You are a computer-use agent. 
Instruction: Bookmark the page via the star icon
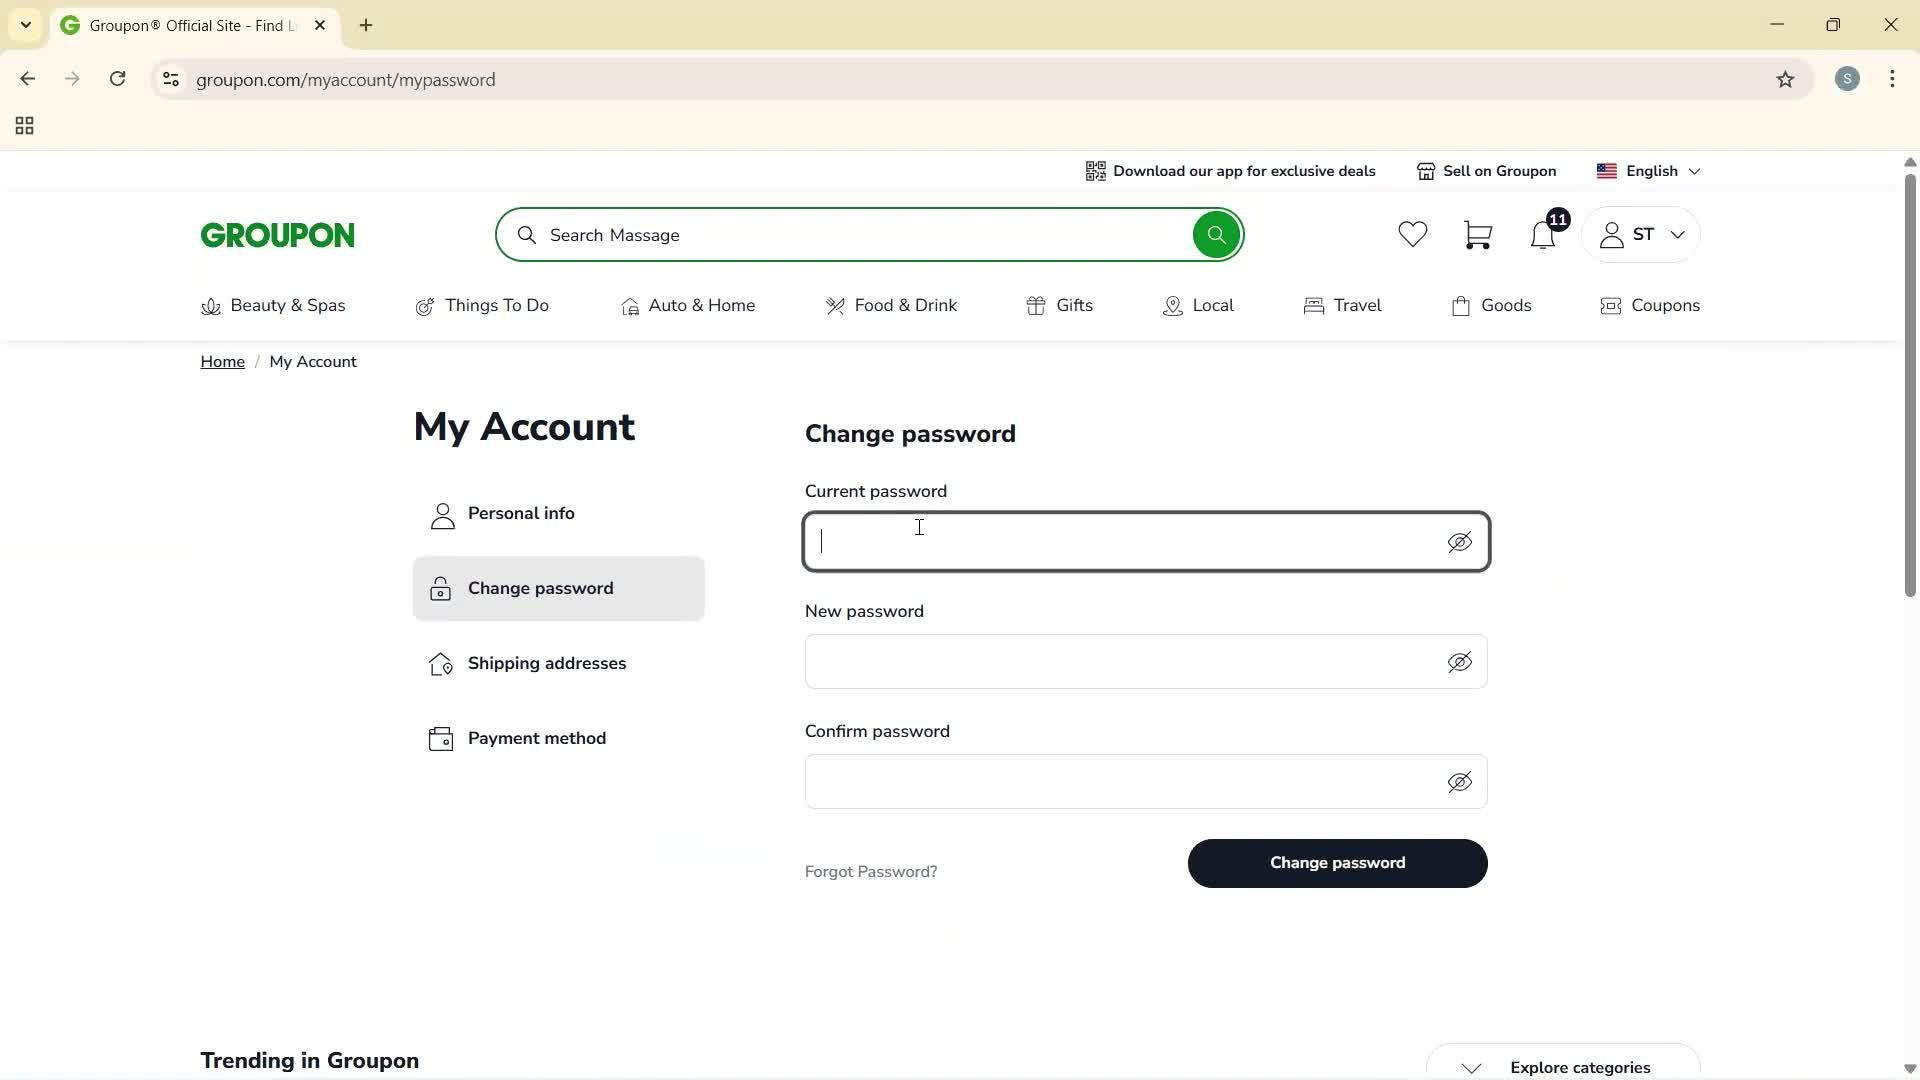point(1786,79)
